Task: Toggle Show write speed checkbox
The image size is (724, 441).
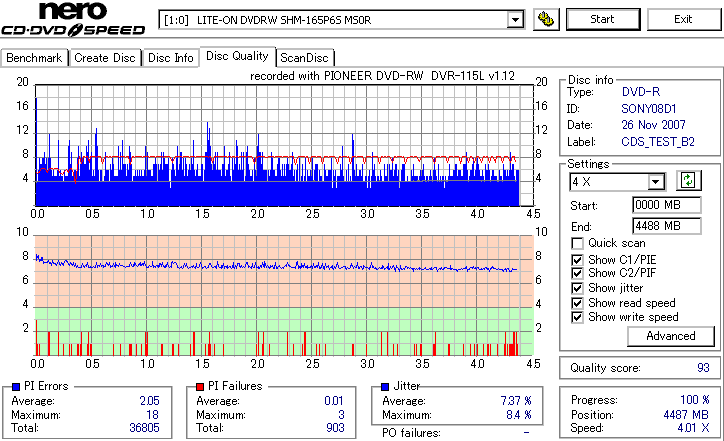Action: [x=577, y=317]
